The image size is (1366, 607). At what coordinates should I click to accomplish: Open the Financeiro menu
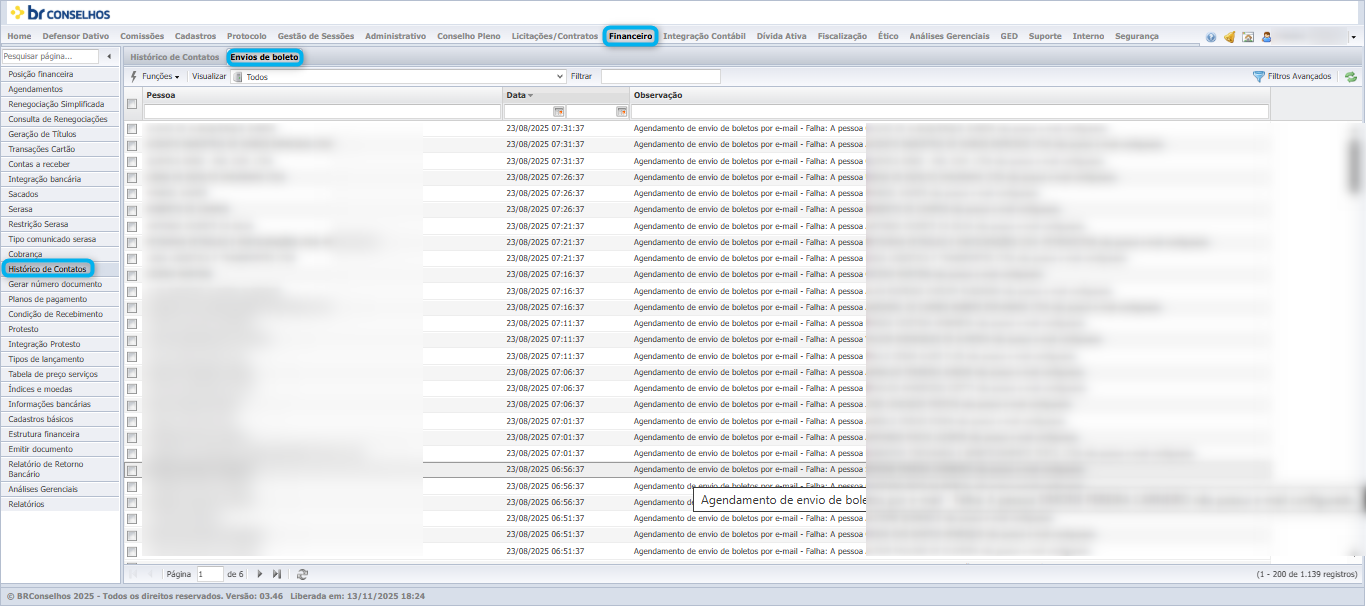click(630, 36)
